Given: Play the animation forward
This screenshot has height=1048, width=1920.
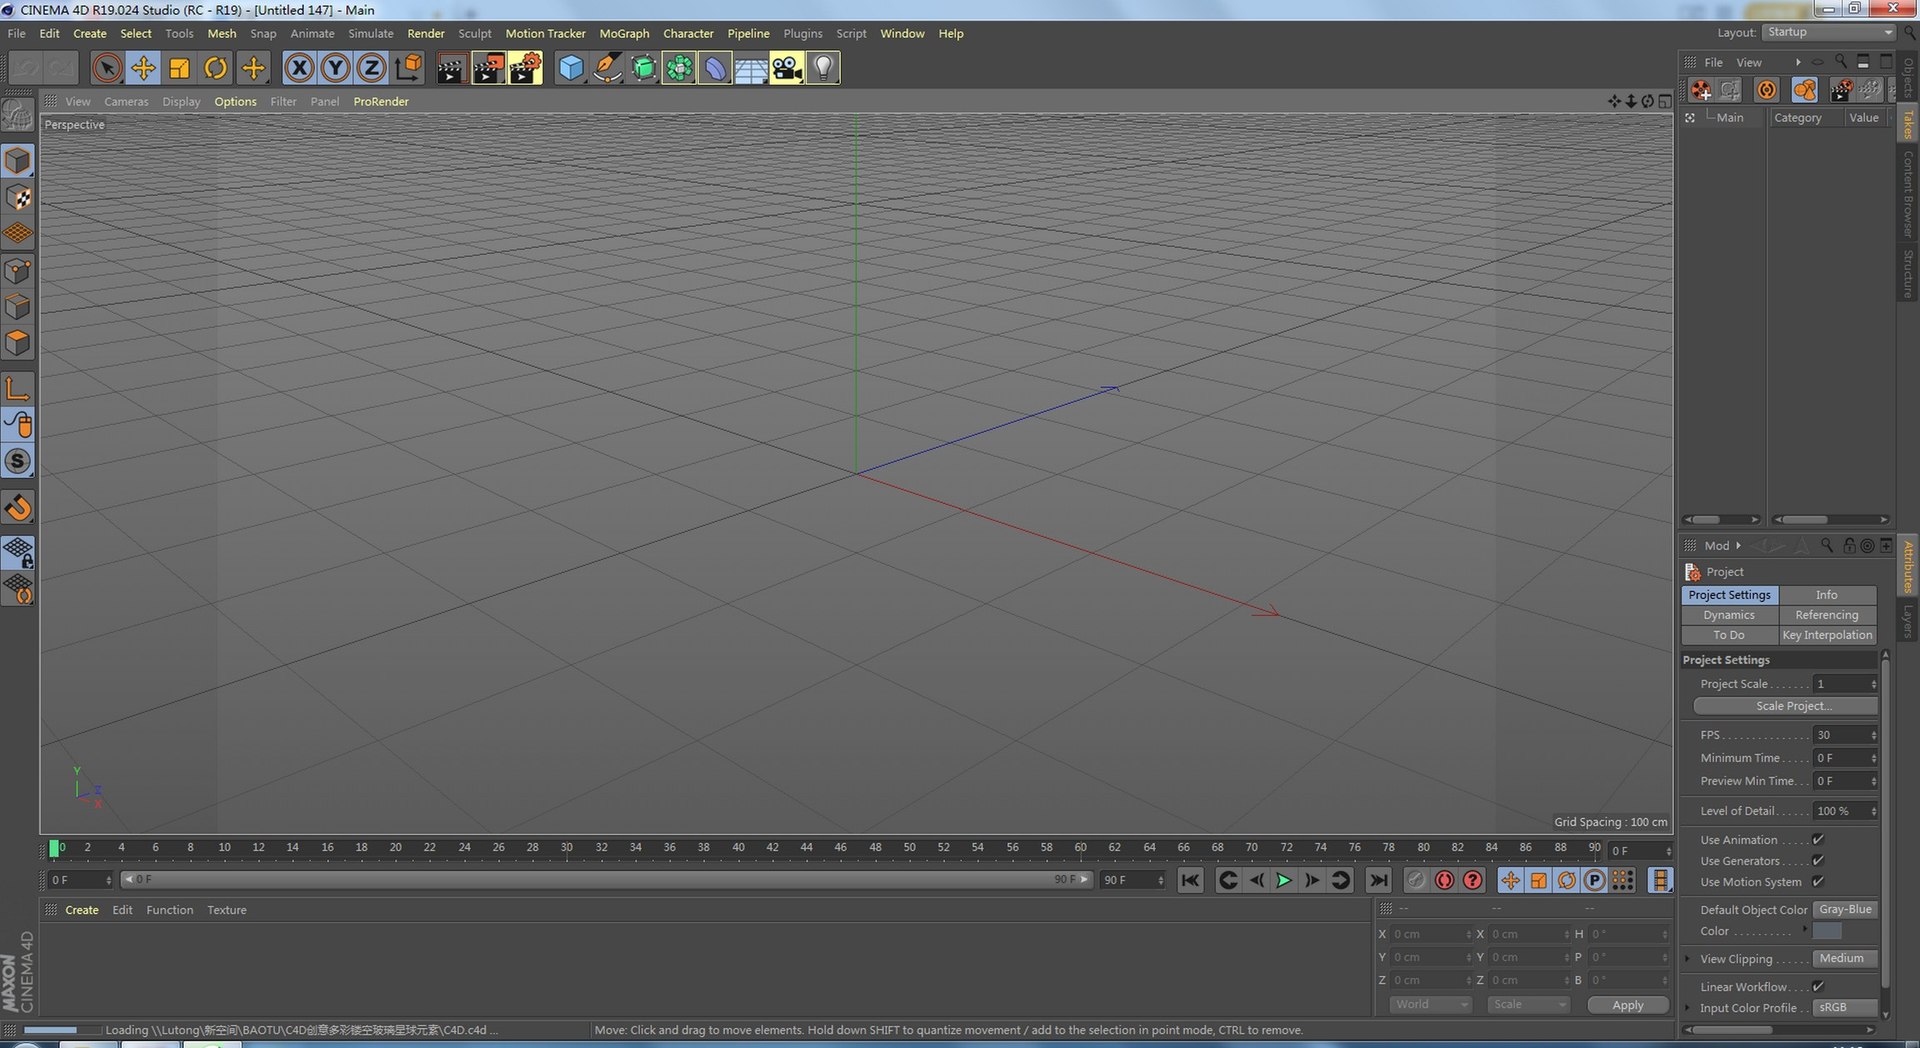Looking at the screenshot, I should tap(1284, 880).
